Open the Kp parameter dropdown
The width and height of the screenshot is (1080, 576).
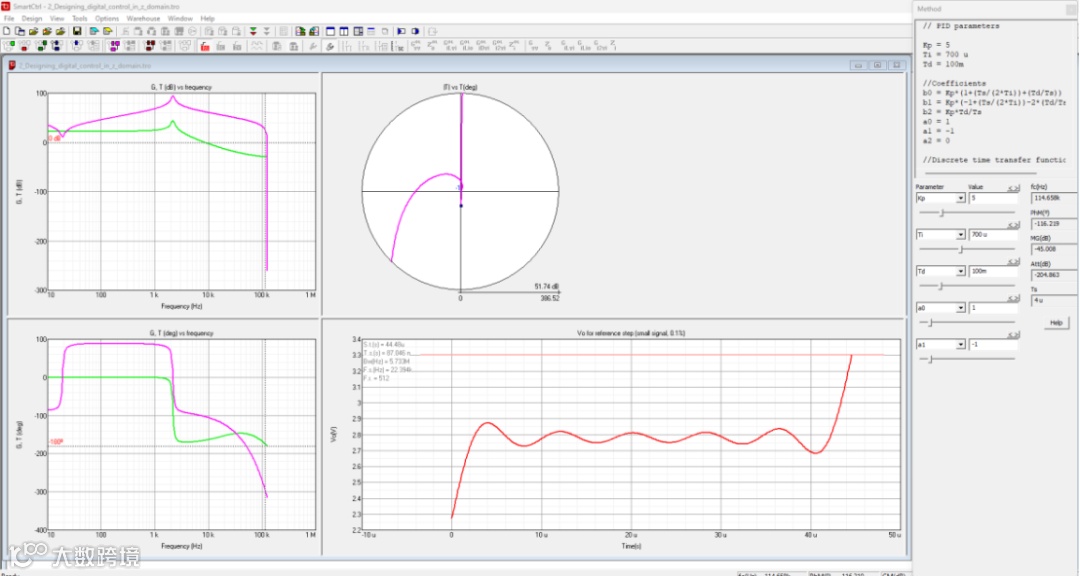960,198
